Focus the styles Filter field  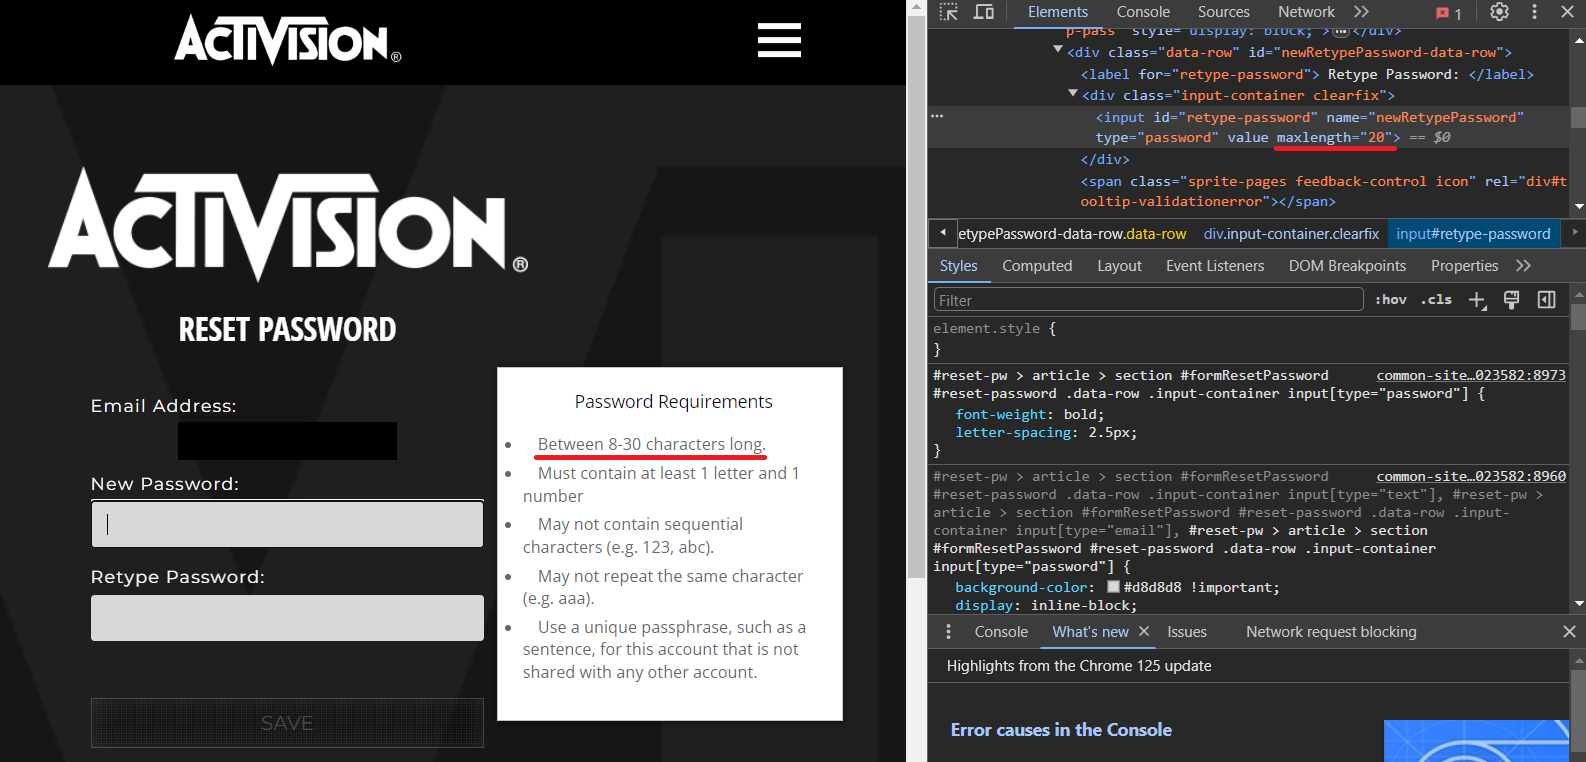pyautogui.click(x=1148, y=300)
